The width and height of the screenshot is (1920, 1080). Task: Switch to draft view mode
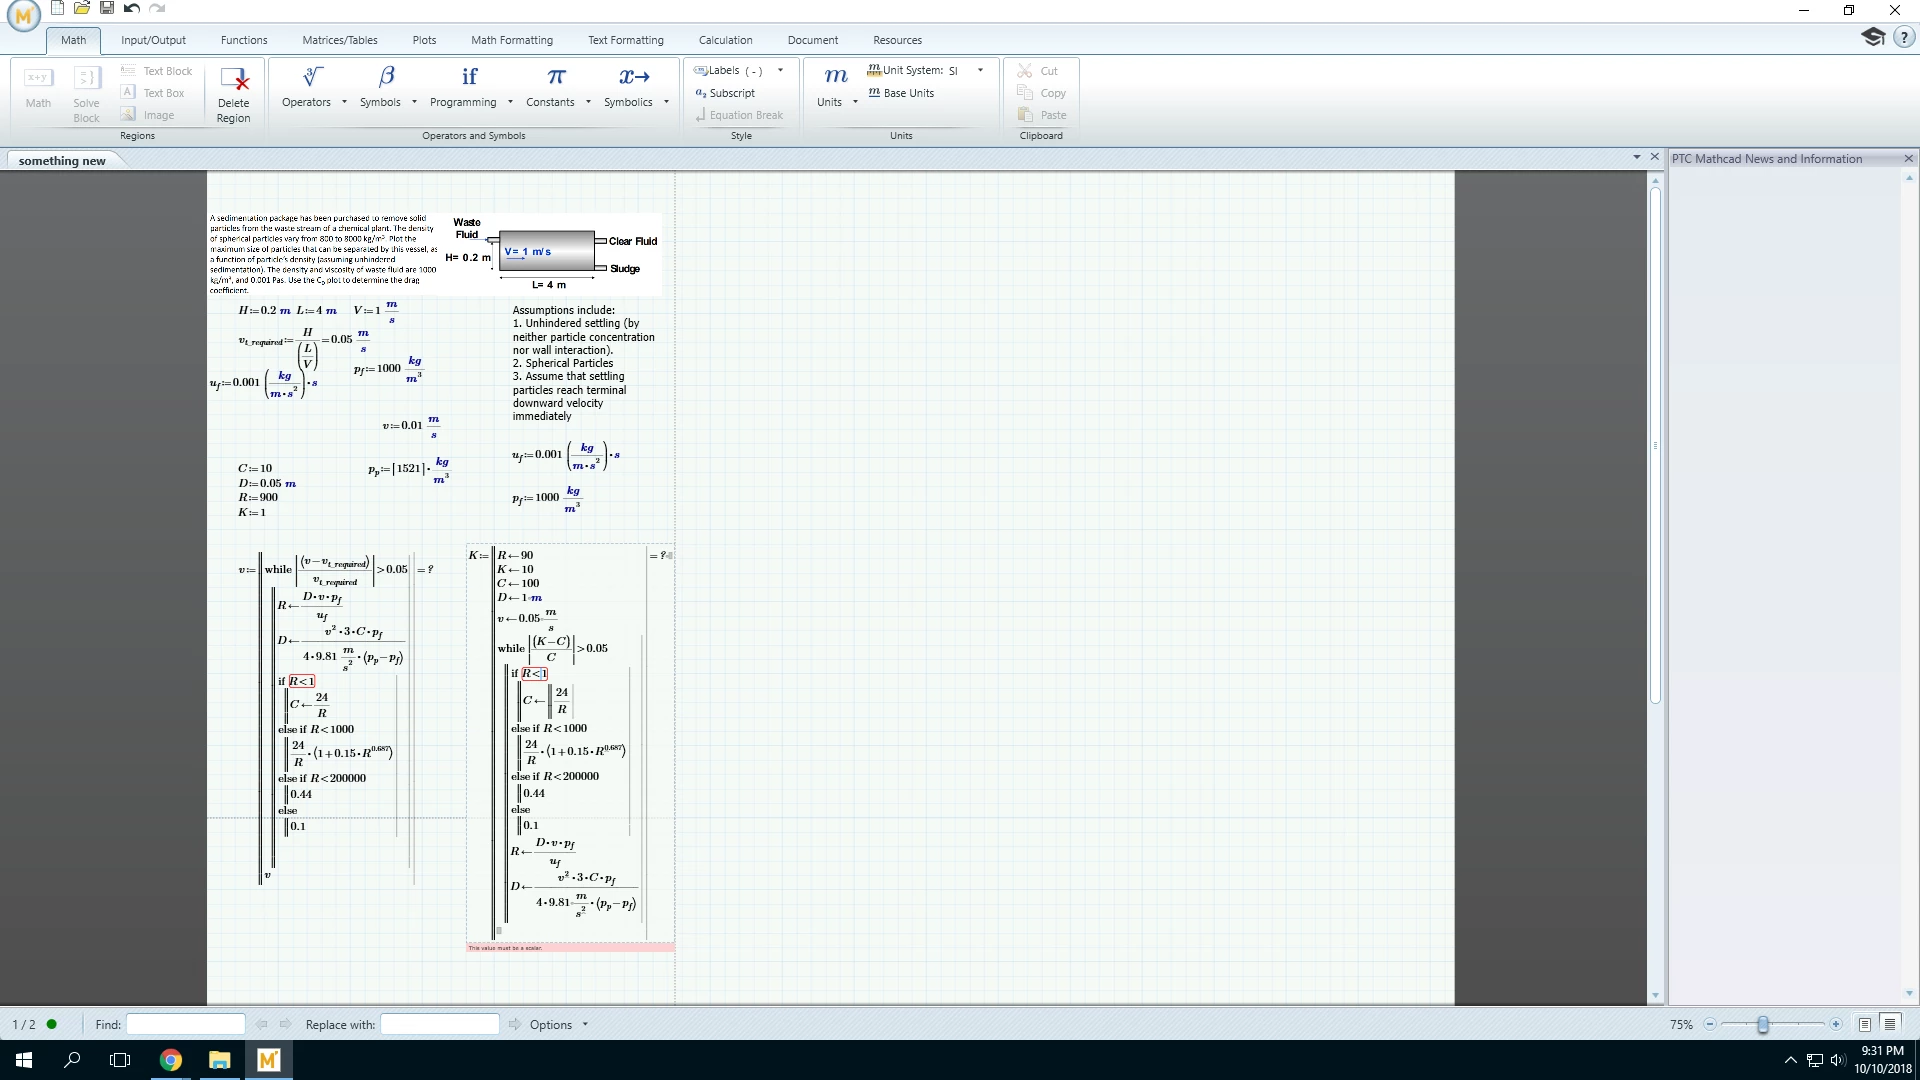(1889, 1024)
